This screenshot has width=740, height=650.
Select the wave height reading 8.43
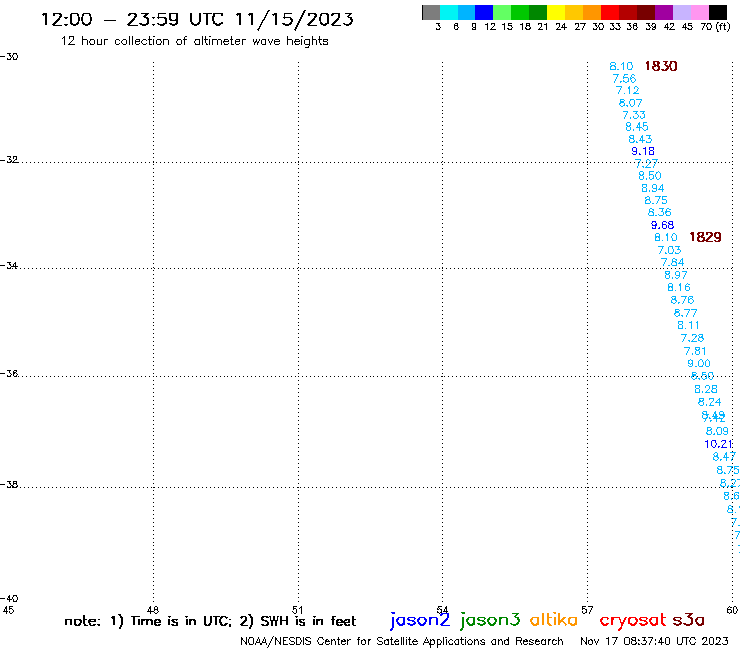click(x=640, y=139)
